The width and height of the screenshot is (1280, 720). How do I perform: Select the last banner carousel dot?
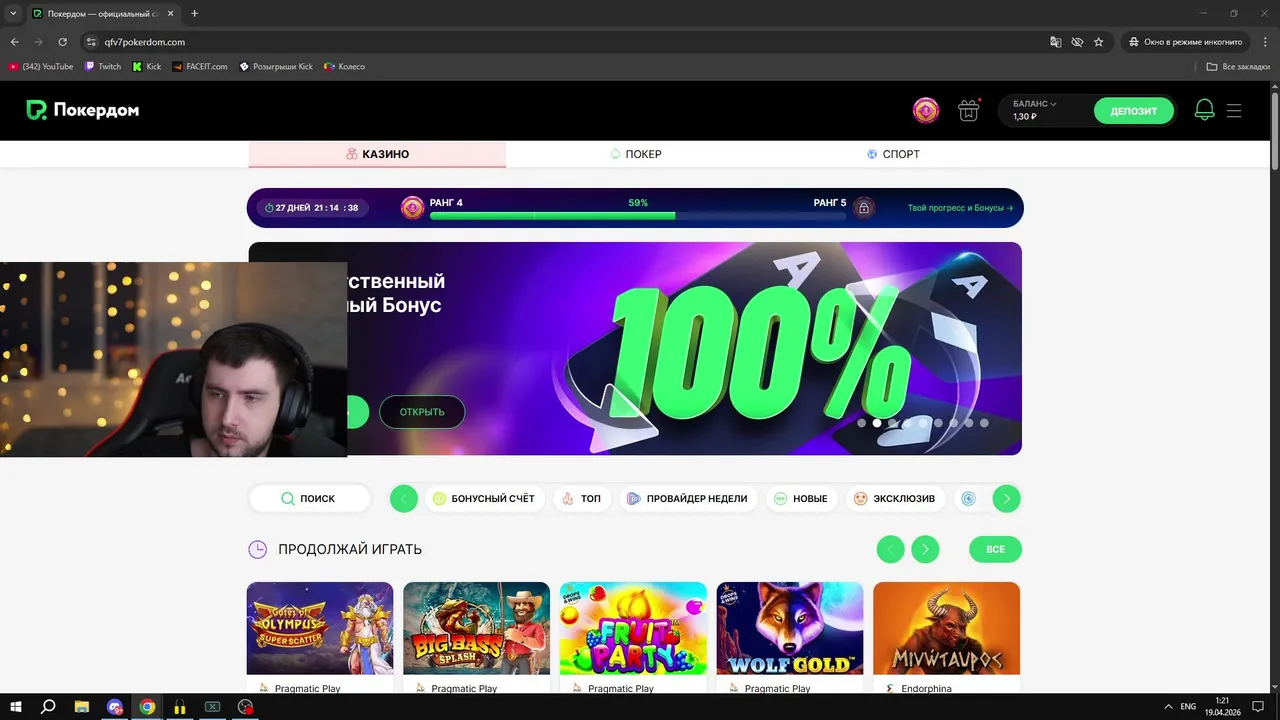[984, 423]
